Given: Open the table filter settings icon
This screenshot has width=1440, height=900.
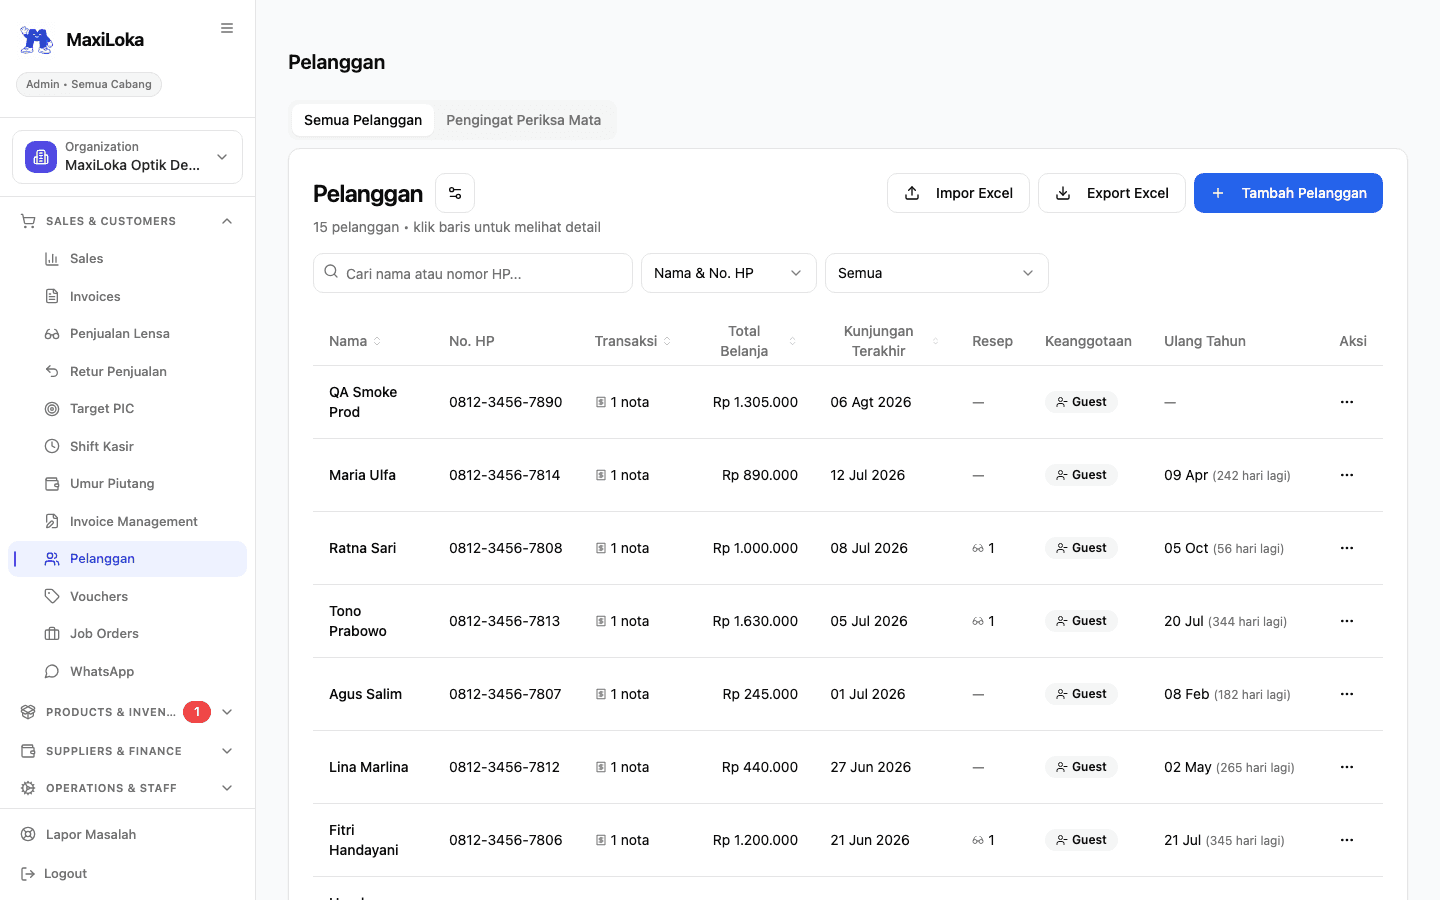Looking at the screenshot, I should 455,193.
